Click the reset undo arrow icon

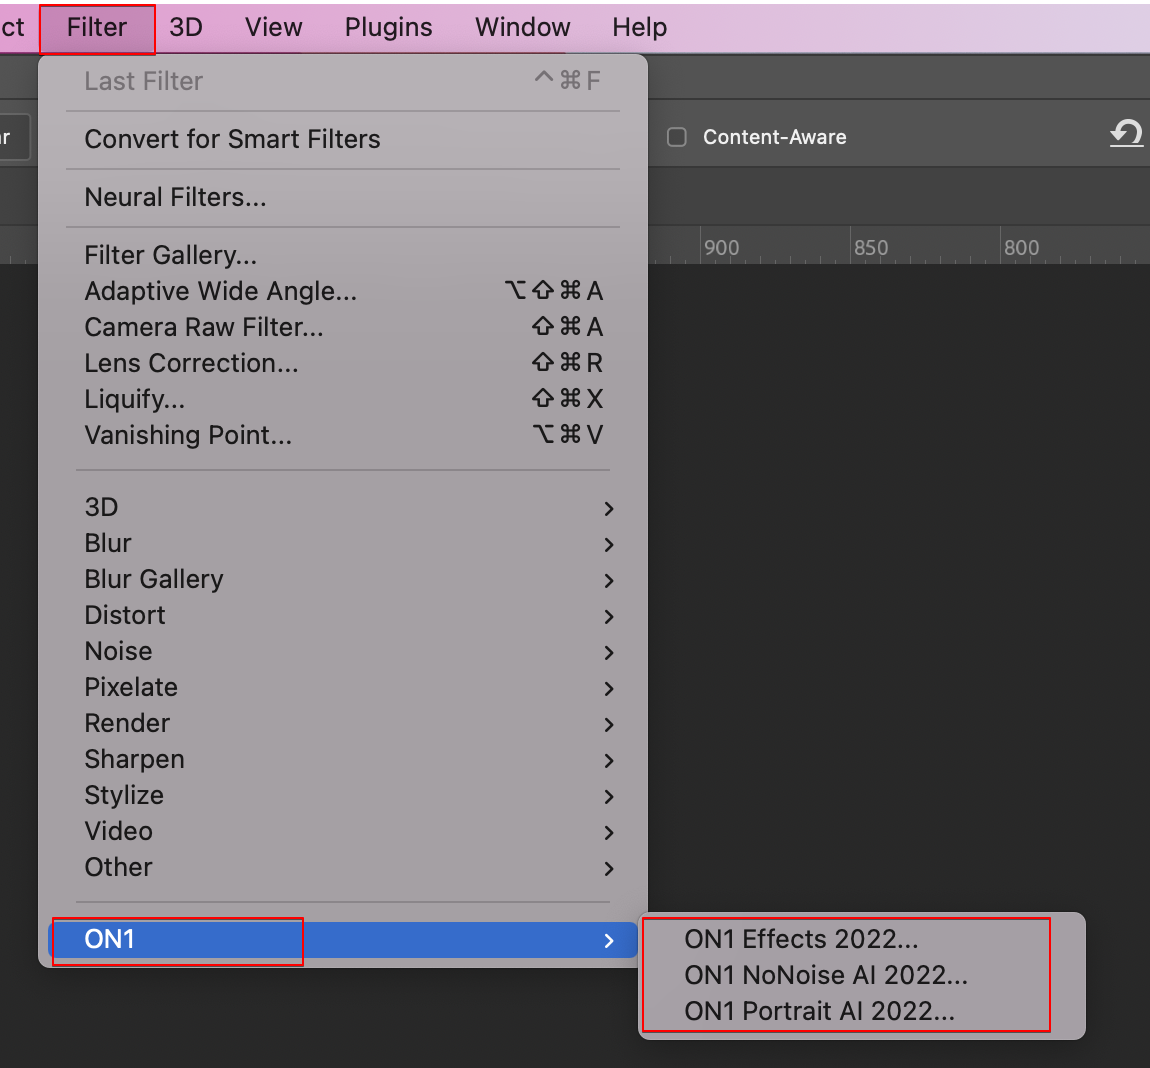pos(1126,134)
